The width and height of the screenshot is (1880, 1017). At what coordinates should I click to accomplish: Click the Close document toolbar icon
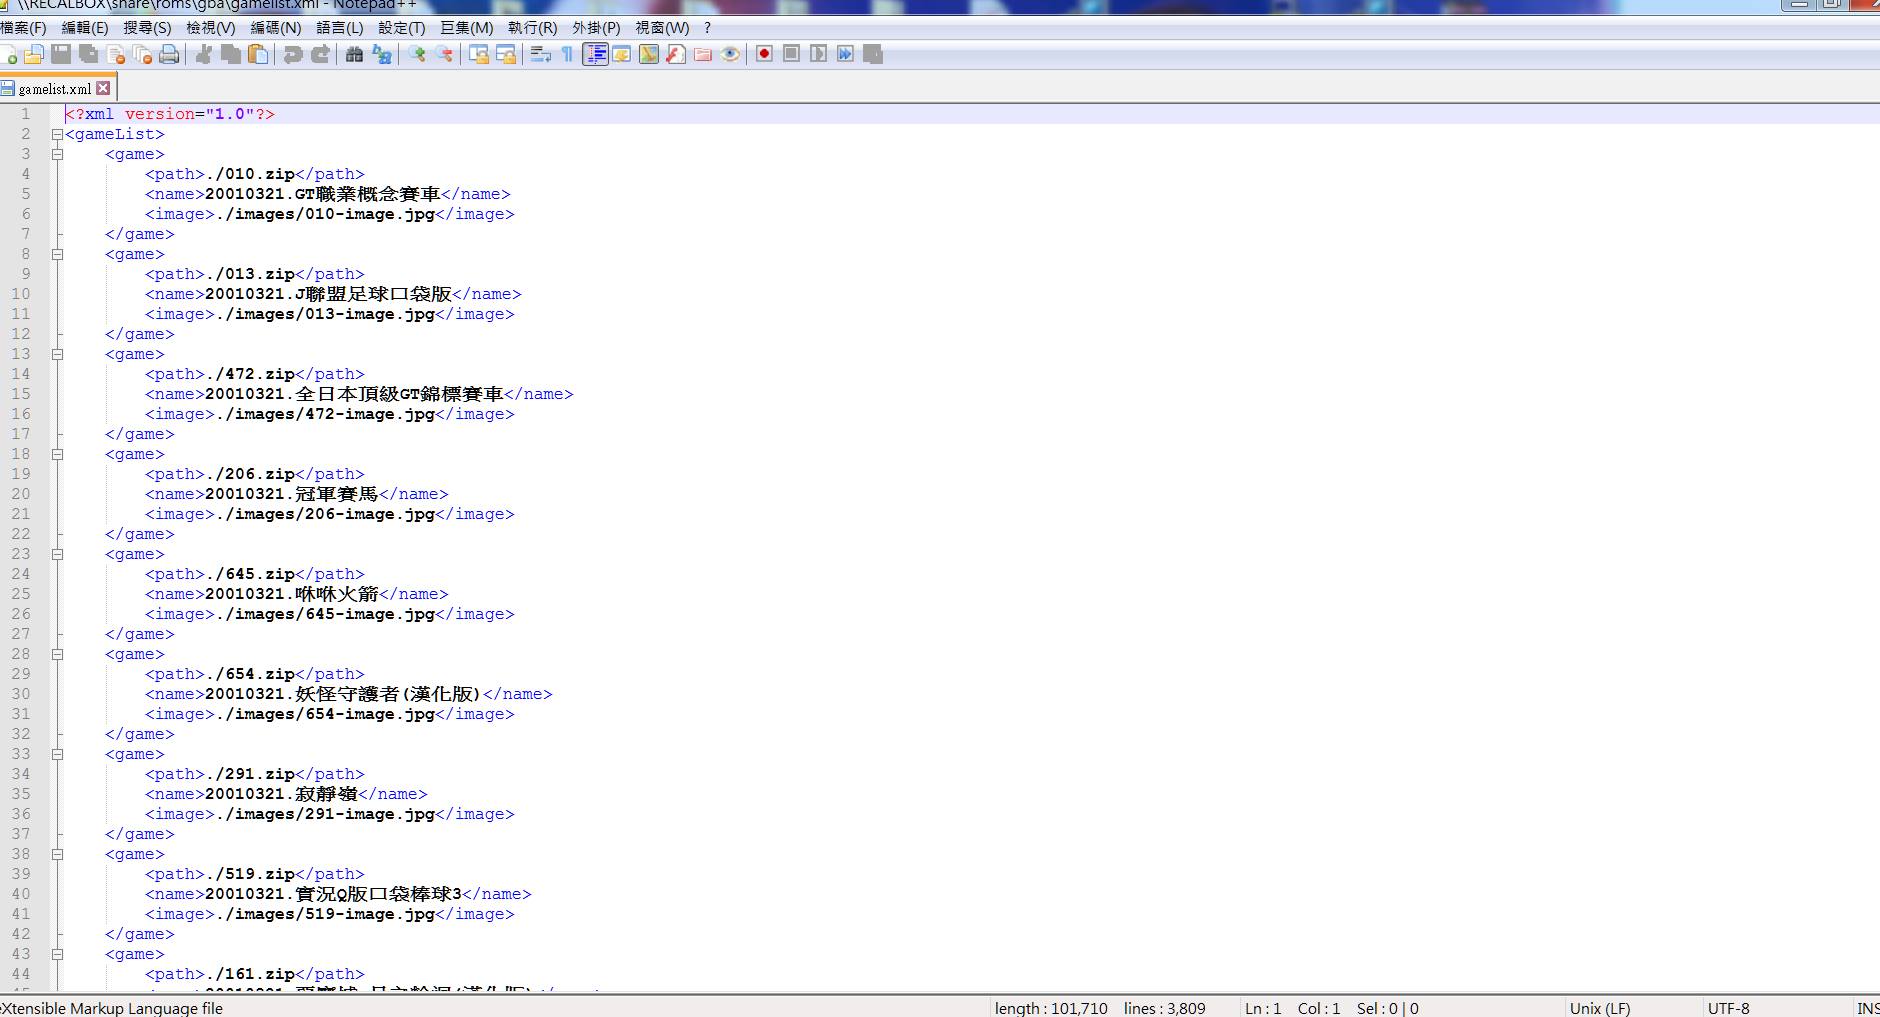click(x=116, y=54)
